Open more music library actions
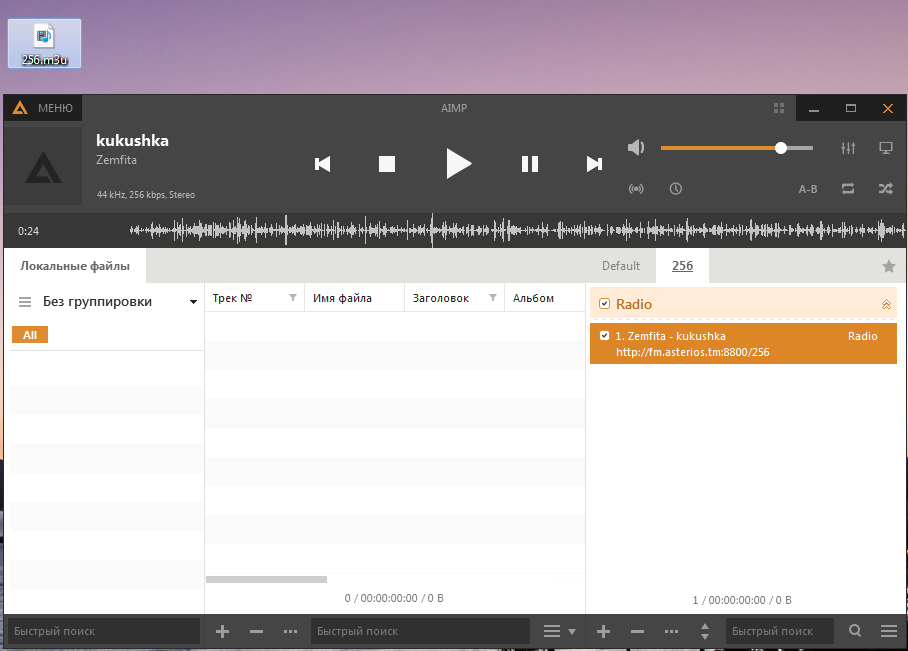908x651 pixels. (x=291, y=631)
